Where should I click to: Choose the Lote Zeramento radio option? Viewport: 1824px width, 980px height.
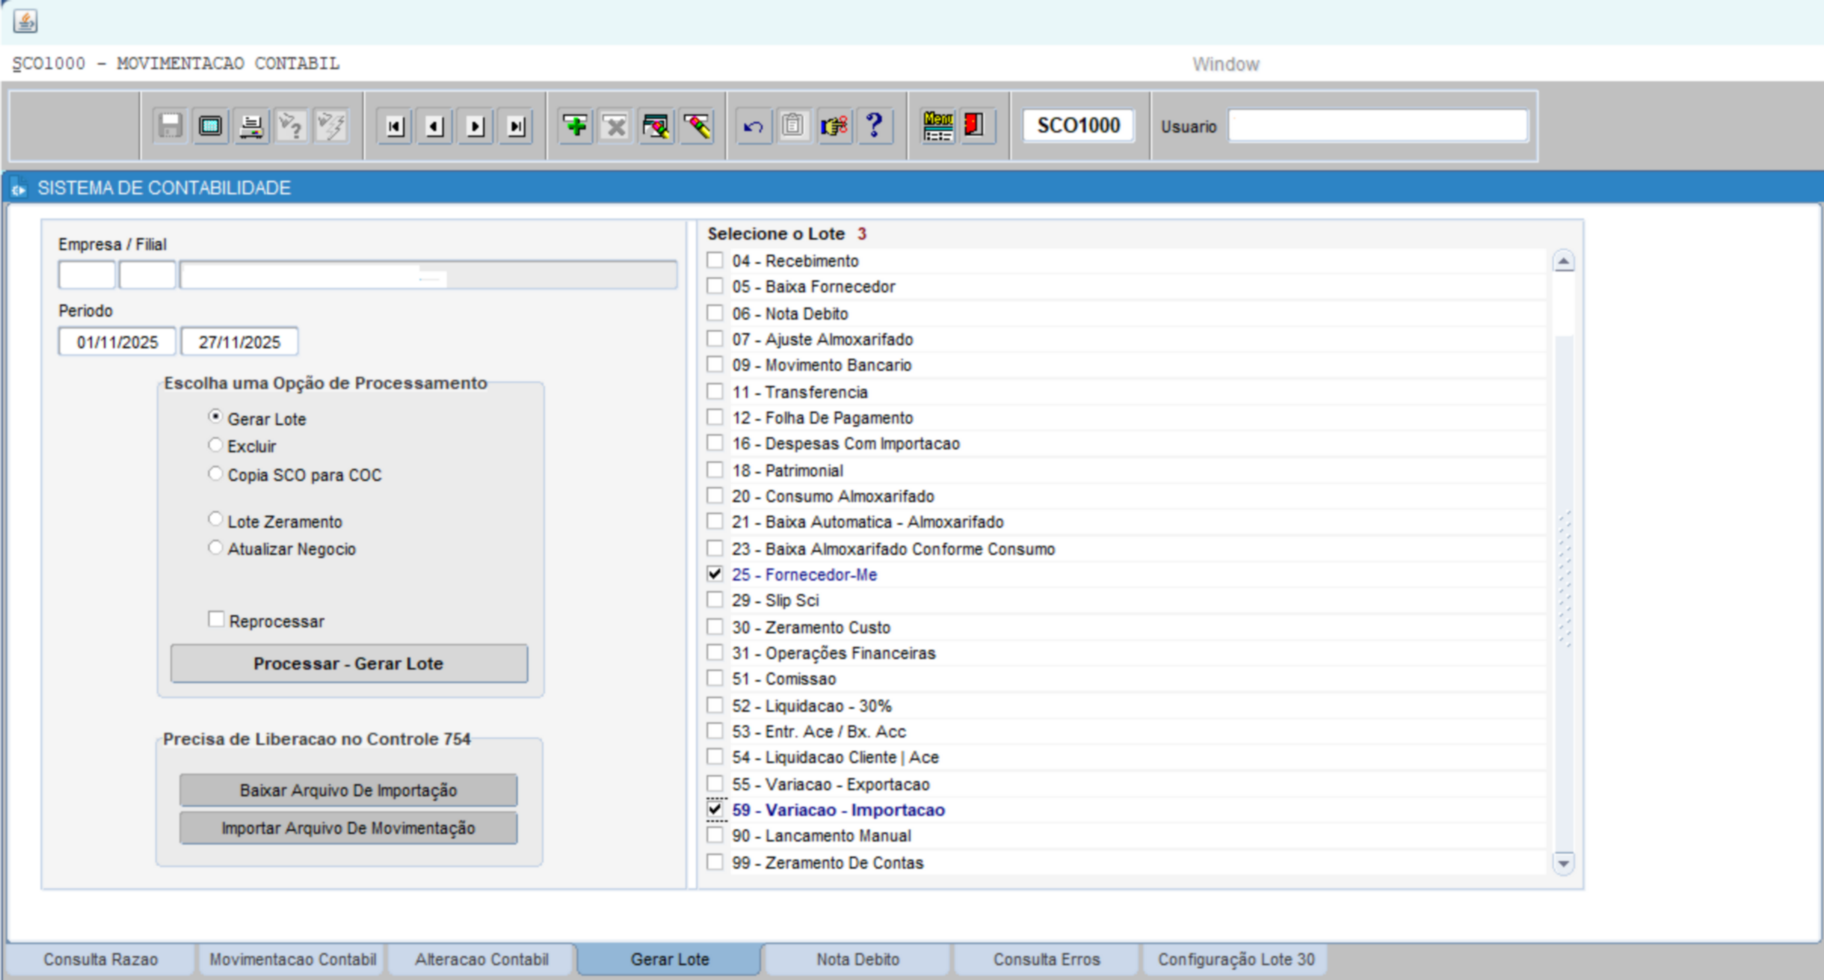[215, 520]
